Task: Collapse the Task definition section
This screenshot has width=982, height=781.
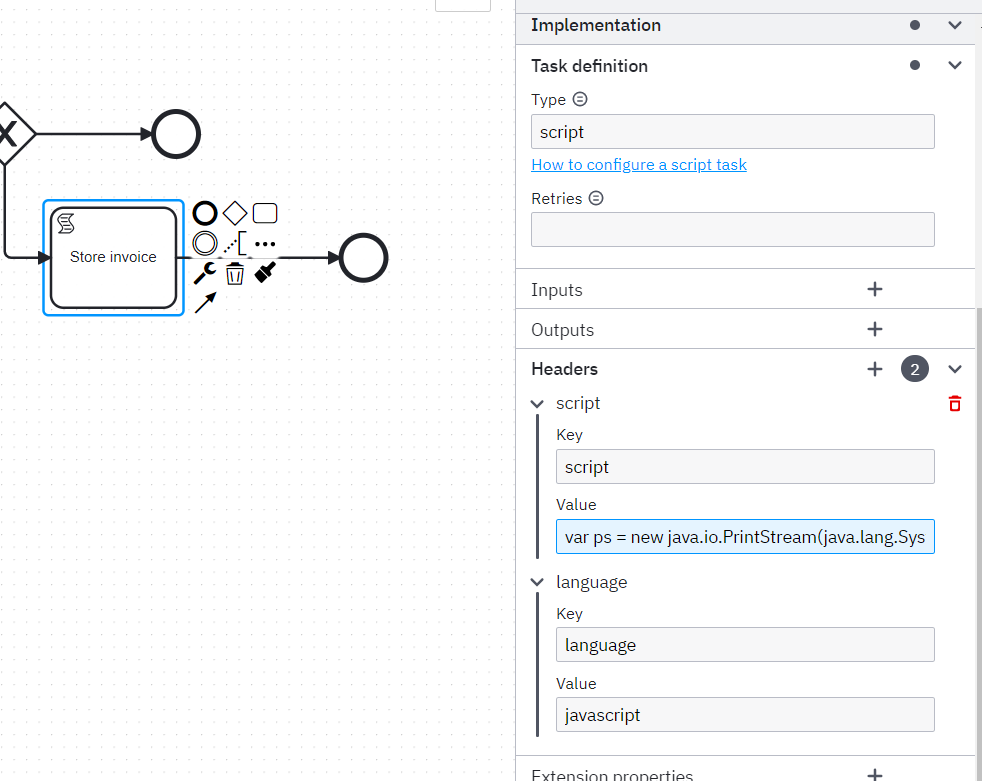Action: 954,65
